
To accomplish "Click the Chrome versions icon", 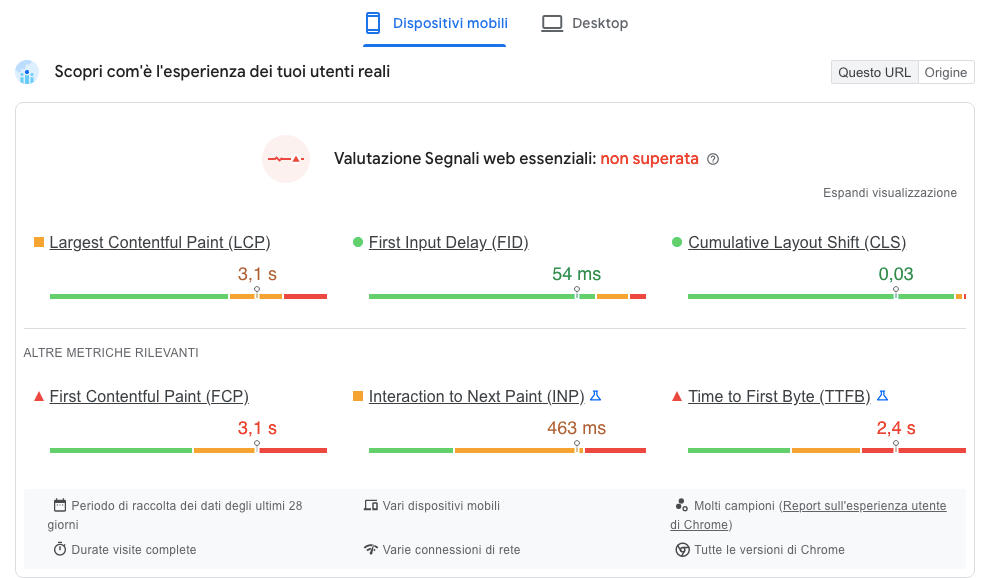I will [x=682, y=549].
